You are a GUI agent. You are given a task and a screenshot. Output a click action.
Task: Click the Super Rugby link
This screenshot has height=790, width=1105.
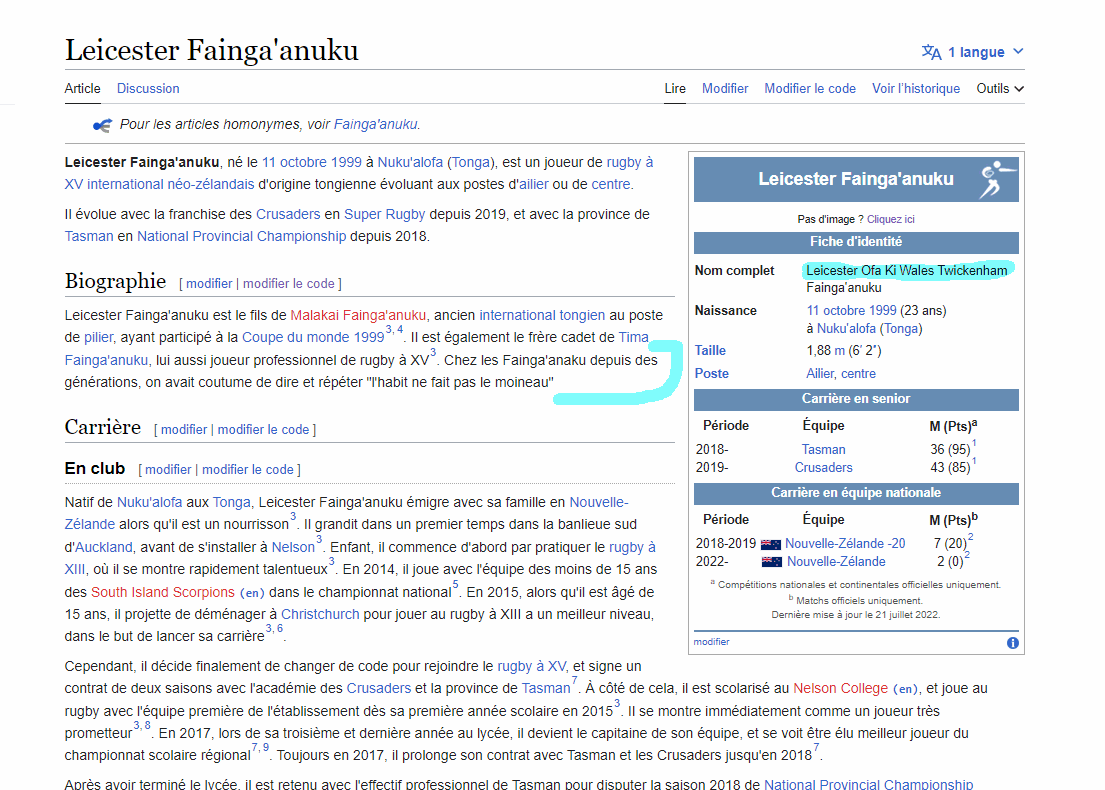pyautogui.click(x=385, y=214)
